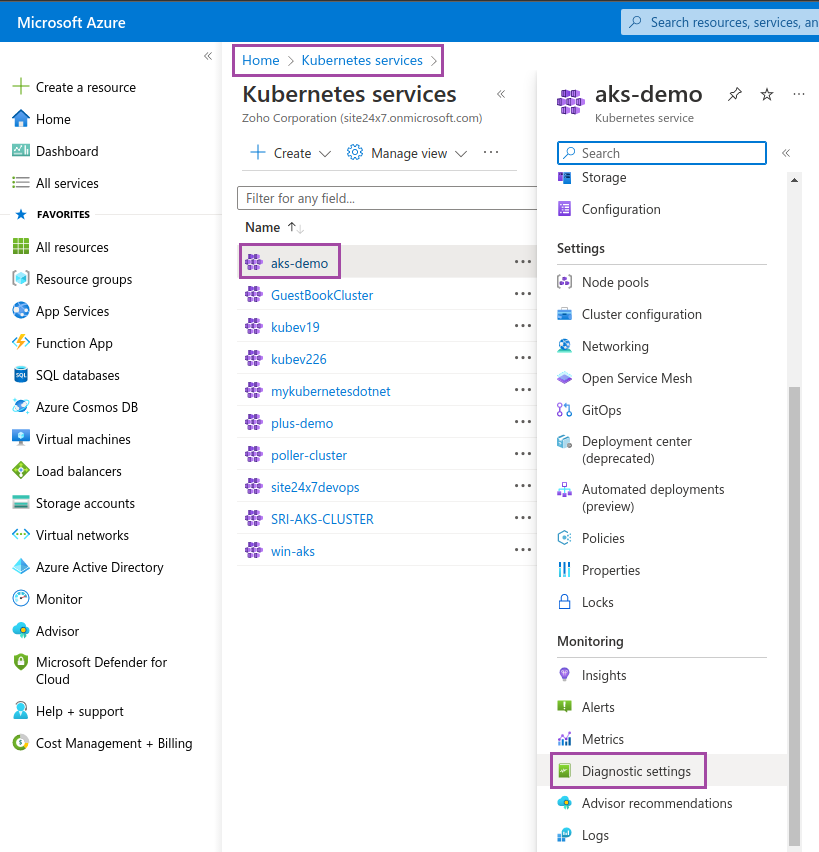
Task: Open the ellipsis menu for GuestBookCluster
Action: tap(522, 294)
